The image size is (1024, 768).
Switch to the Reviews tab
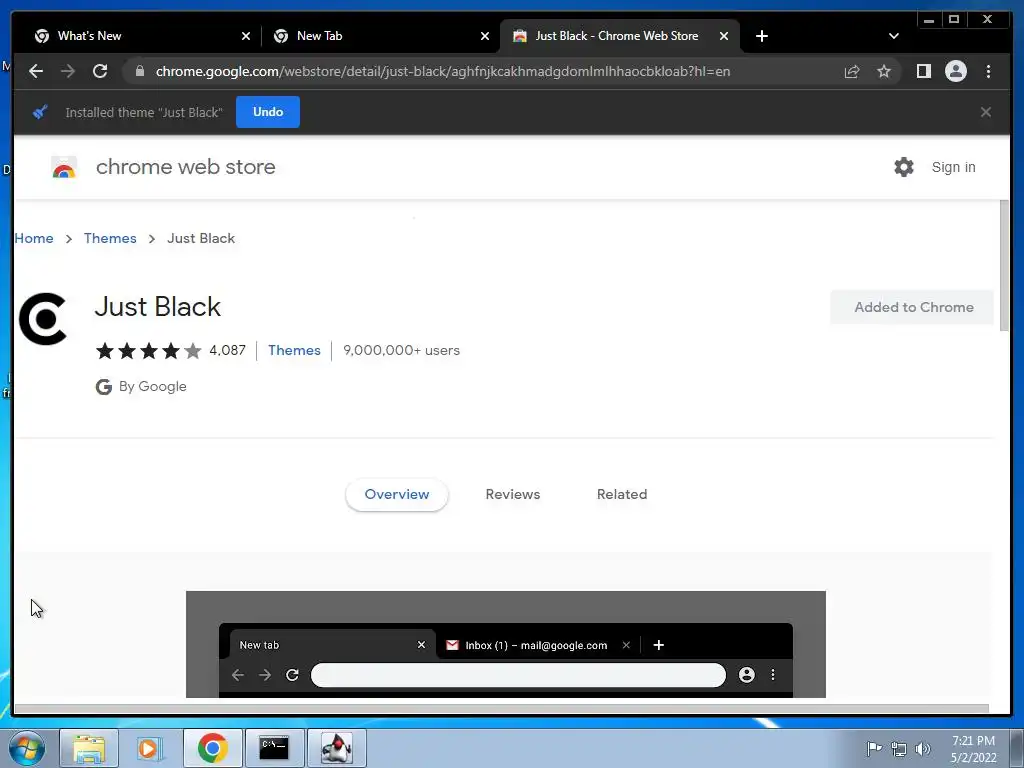coord(513,494)
